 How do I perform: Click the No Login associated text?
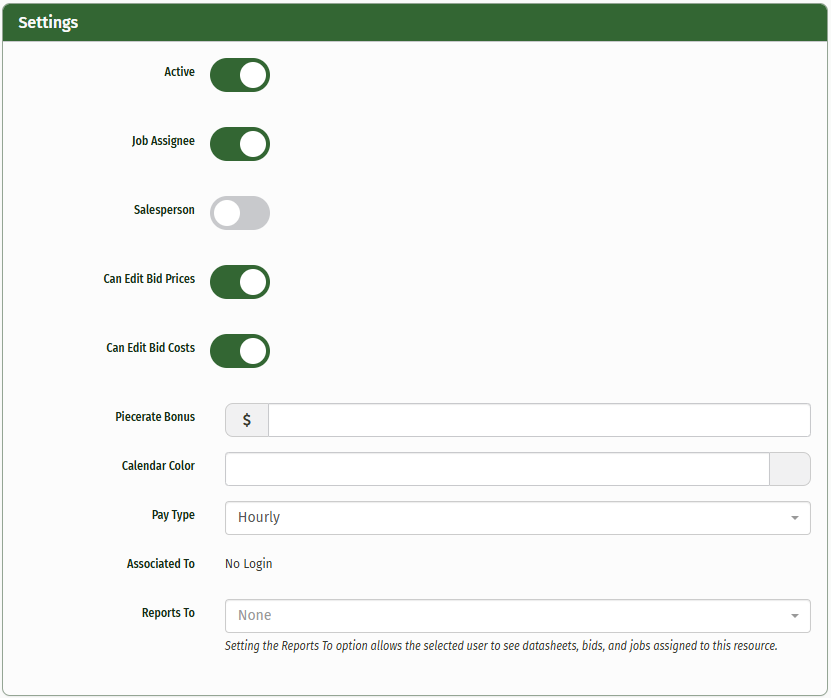coord(248,564)
